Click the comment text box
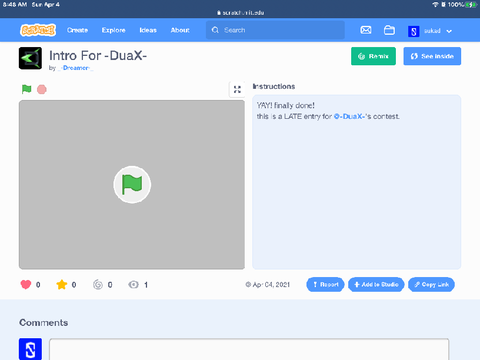The width and height of the screenshot is (480, 360). click(x=249, y=349)
